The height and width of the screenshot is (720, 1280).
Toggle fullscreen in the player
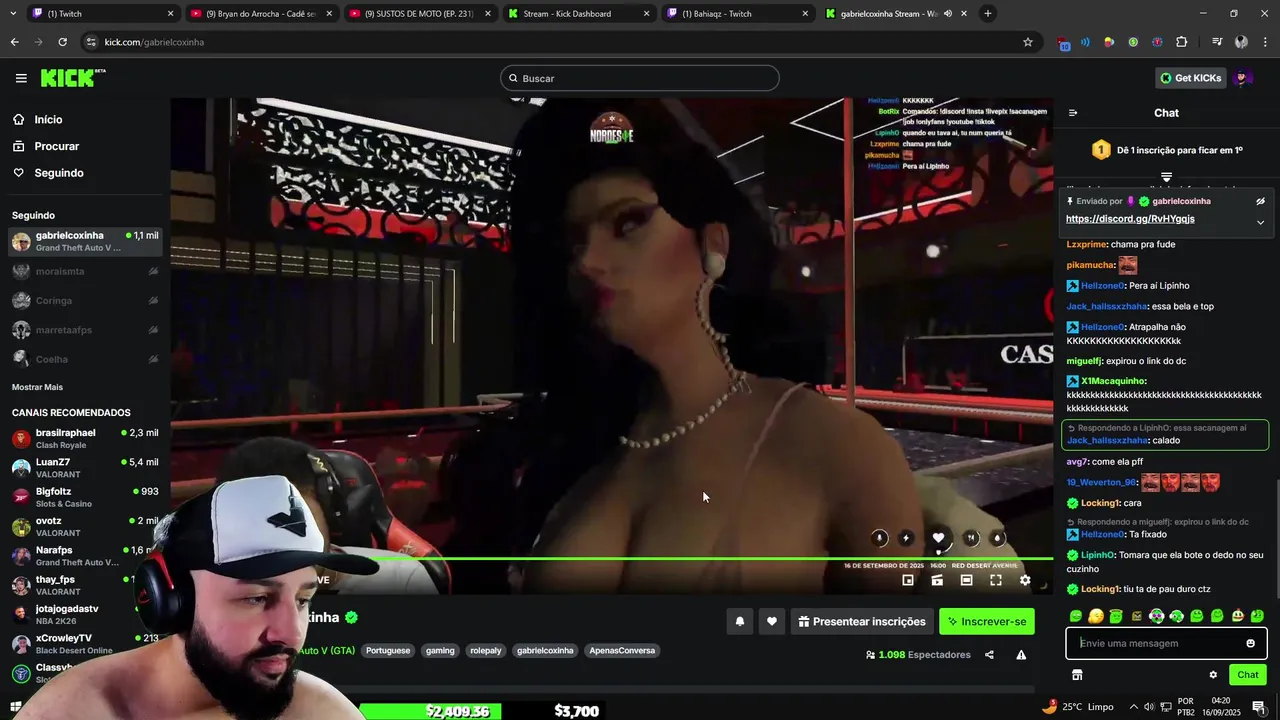click(x=996, y=580)
